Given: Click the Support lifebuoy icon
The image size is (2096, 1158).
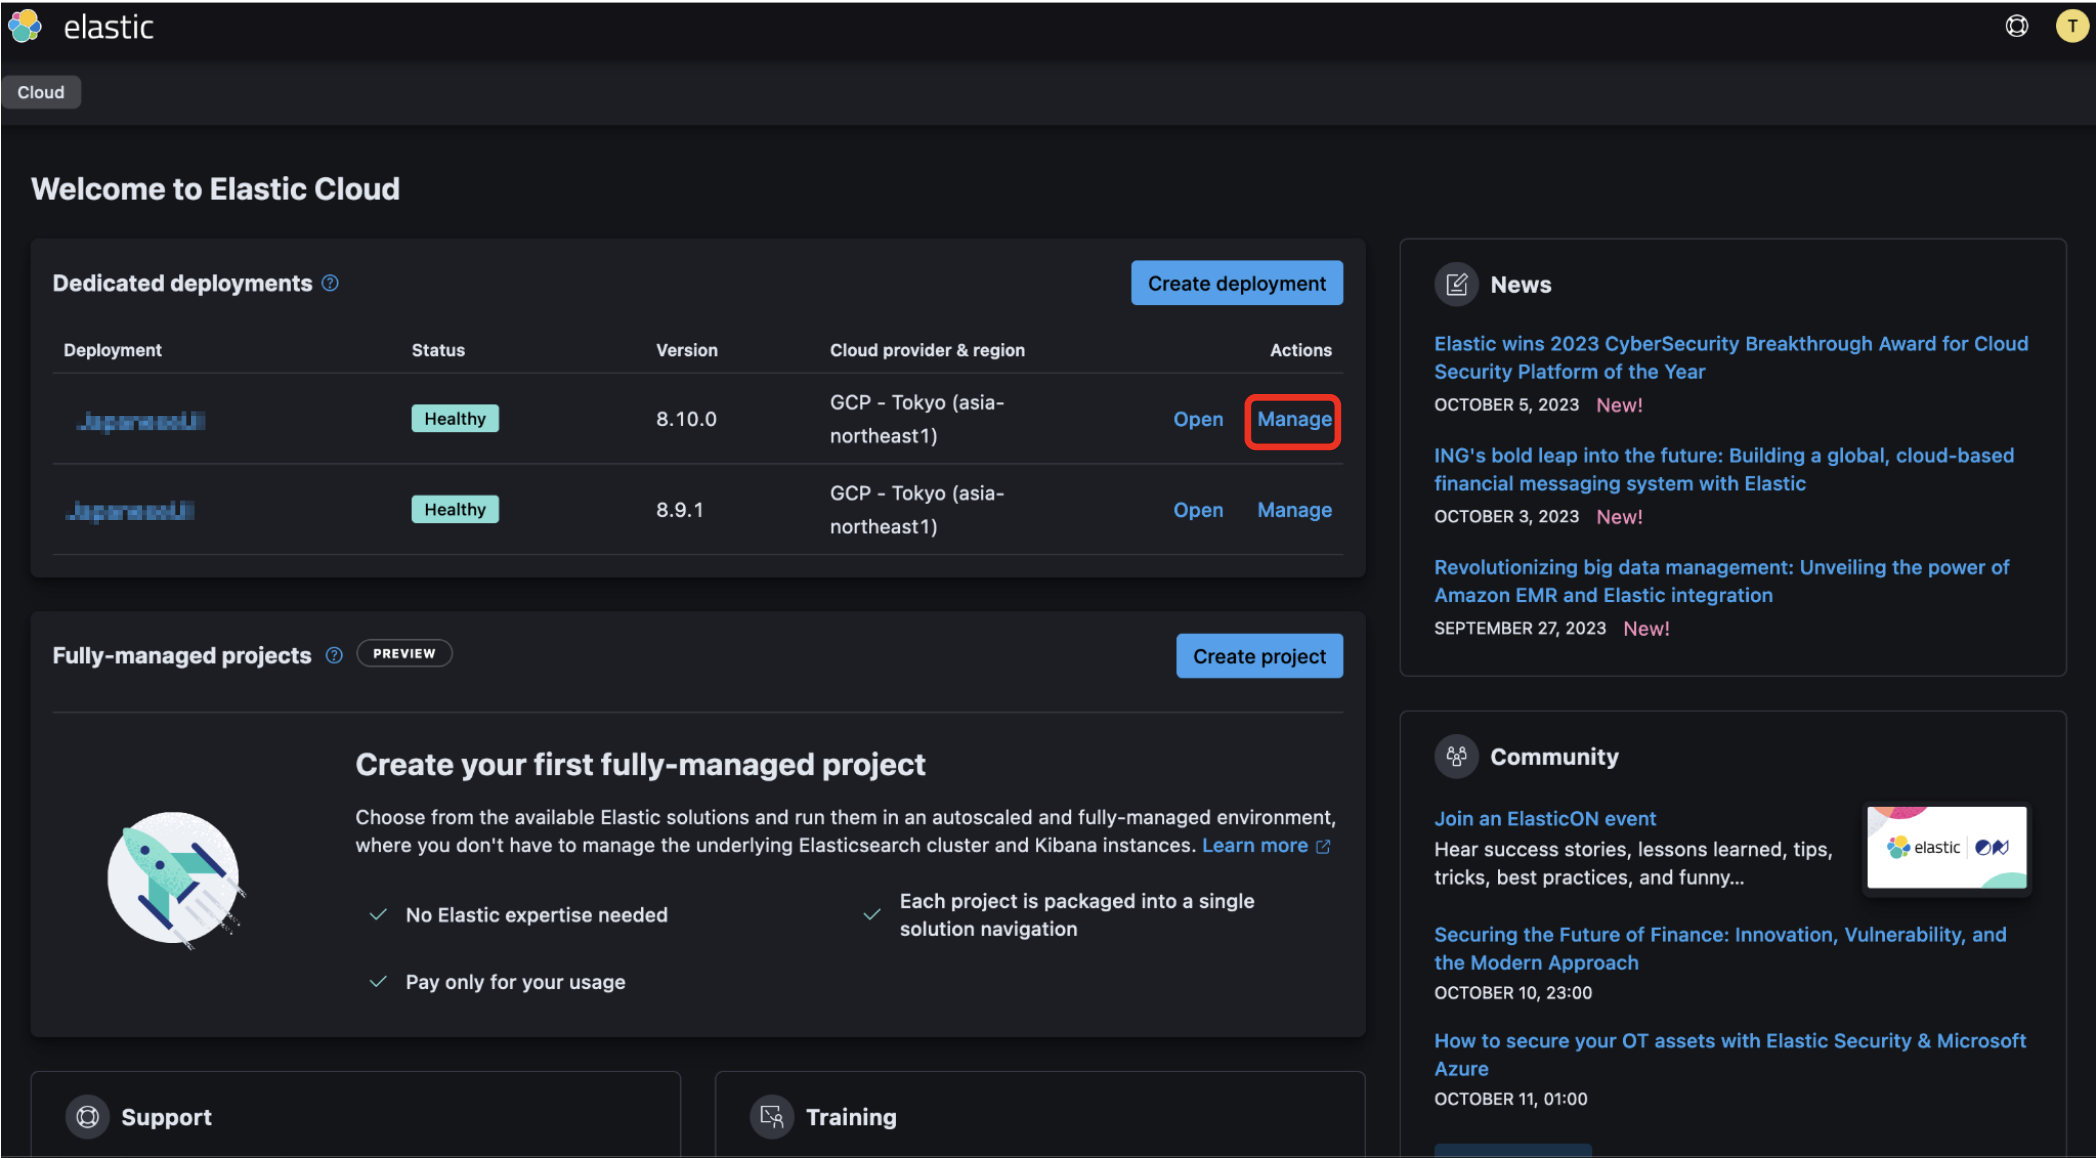Looking at the screenshot, I should point(88,1116).
